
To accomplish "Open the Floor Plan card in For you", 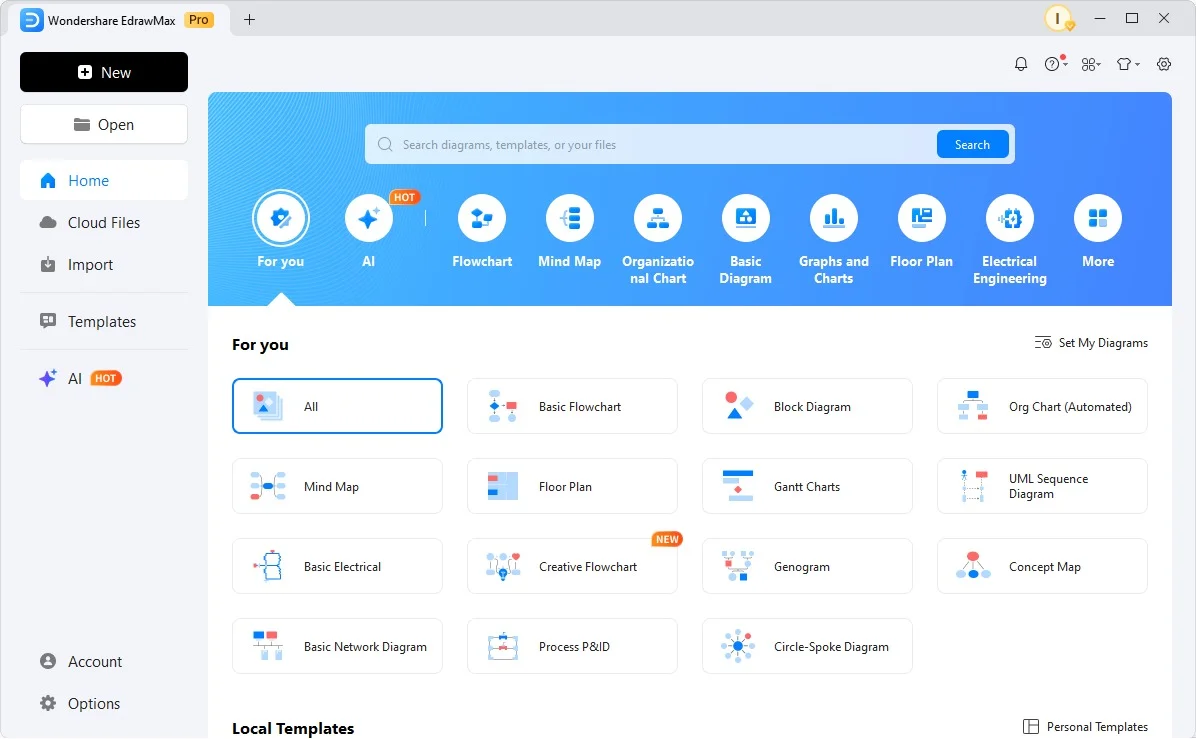I will pos(572,487).
